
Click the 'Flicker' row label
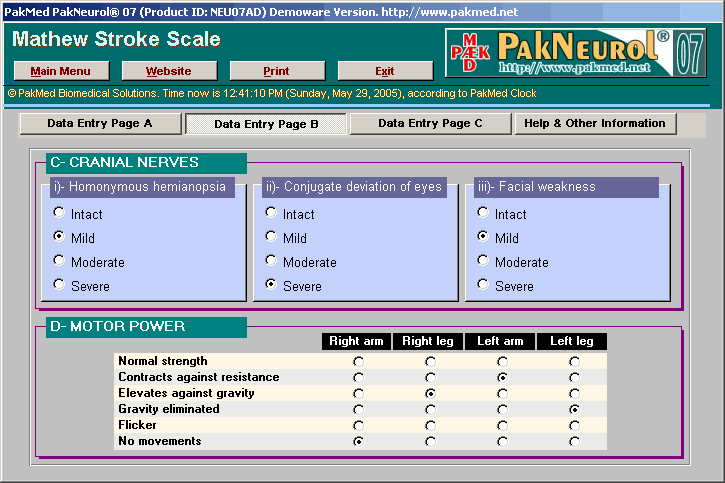tap(137, 425)
